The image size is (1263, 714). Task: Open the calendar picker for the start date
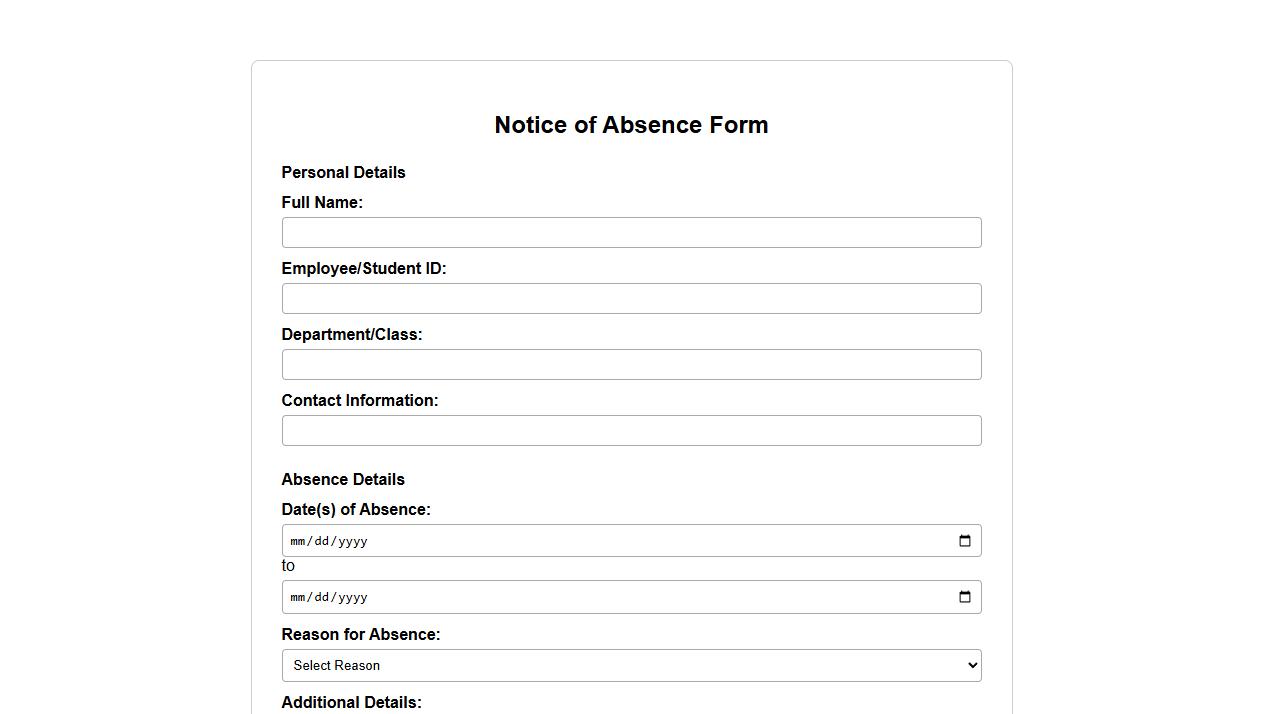[x=964, y=540]
